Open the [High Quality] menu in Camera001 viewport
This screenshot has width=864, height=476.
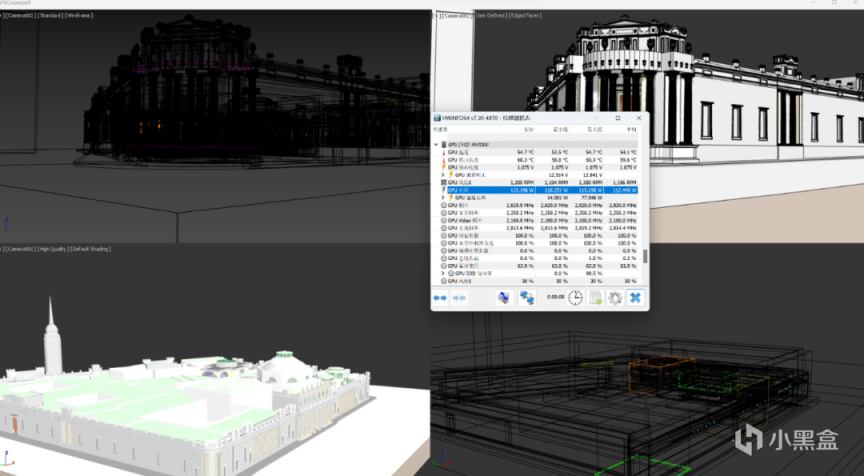point(52,249)
